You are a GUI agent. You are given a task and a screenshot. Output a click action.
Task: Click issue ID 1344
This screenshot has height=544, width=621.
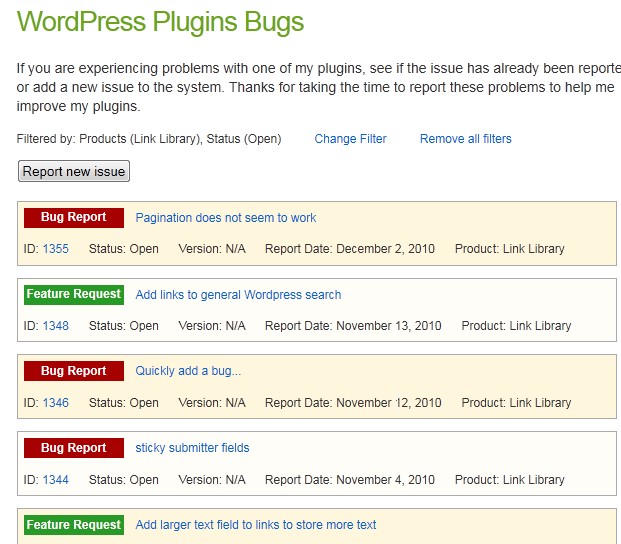[x=55, y=479]
